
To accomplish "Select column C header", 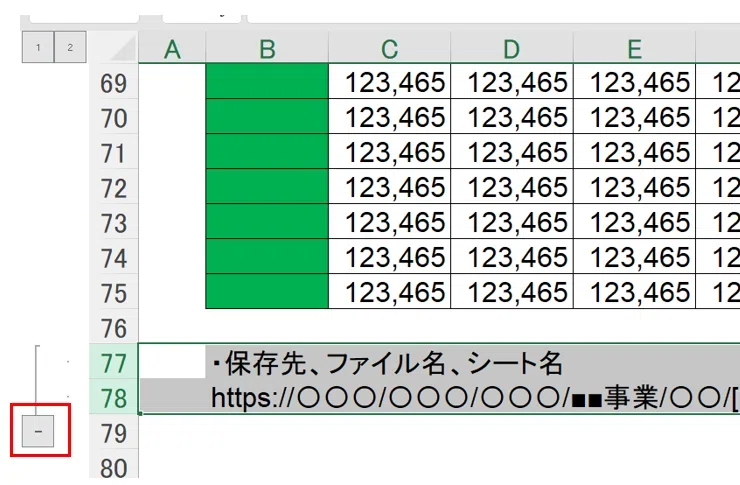I will click(389, 48).
